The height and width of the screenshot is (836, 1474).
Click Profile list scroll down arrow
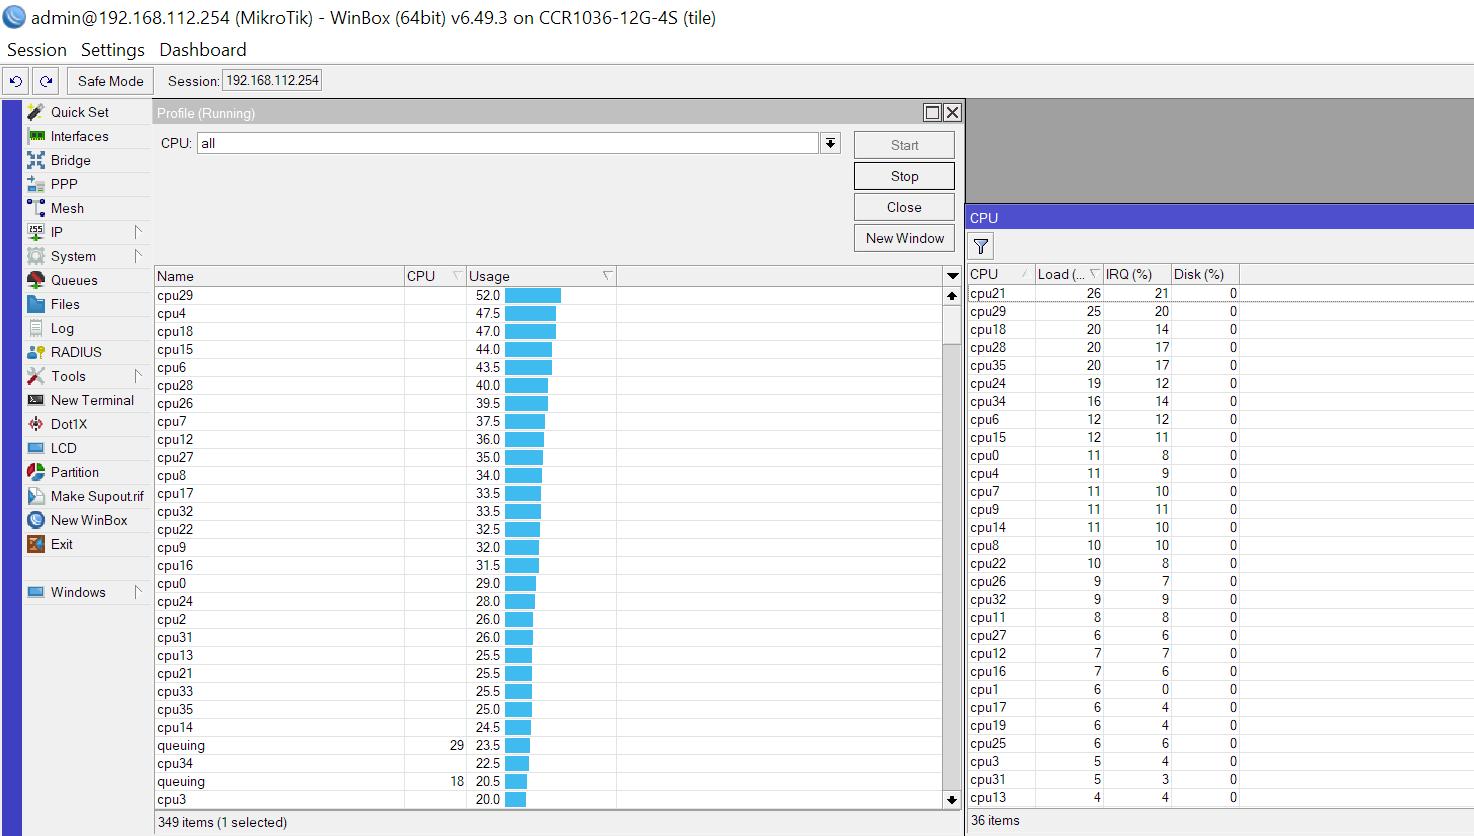pyautogui.click(x=952, y=799)
